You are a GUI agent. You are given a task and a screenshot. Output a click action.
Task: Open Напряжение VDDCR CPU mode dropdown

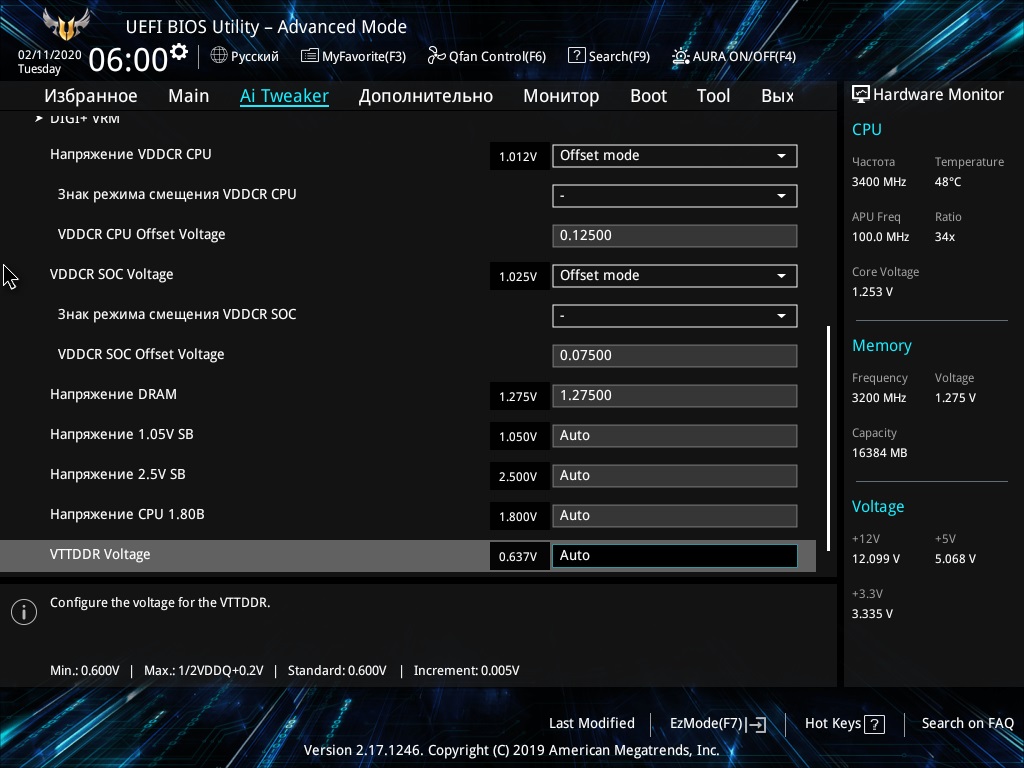675,155
